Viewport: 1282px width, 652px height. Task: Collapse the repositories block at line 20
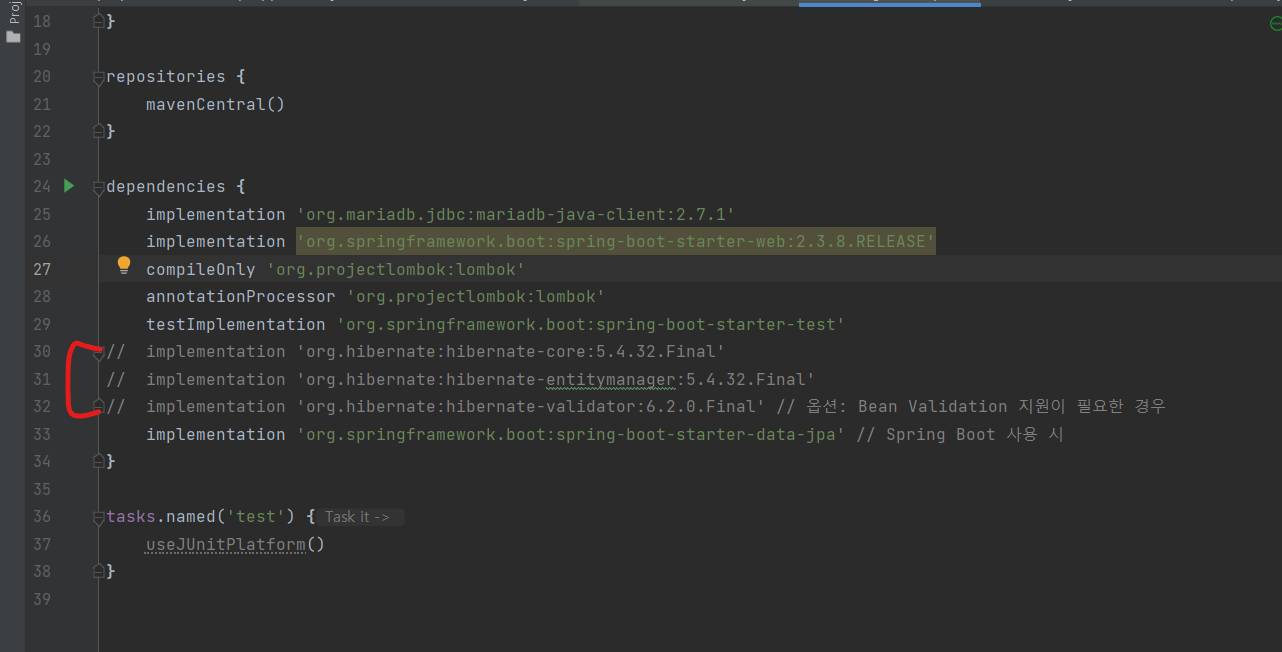click(x=98, y=77)
